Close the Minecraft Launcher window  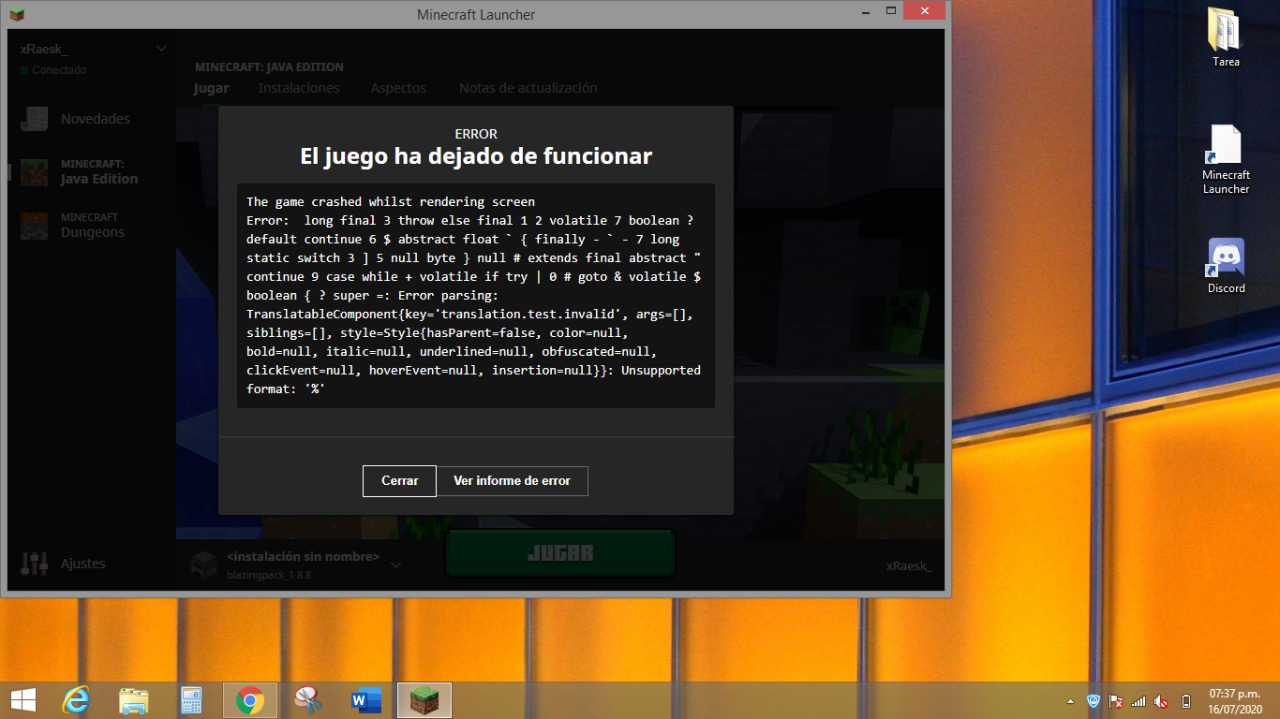pos(924,11)
